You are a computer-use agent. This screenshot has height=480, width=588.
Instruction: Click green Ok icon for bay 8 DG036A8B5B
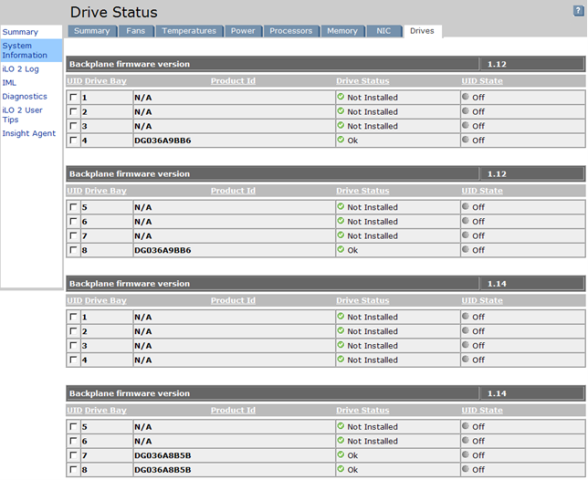click(x=340, y=469)
